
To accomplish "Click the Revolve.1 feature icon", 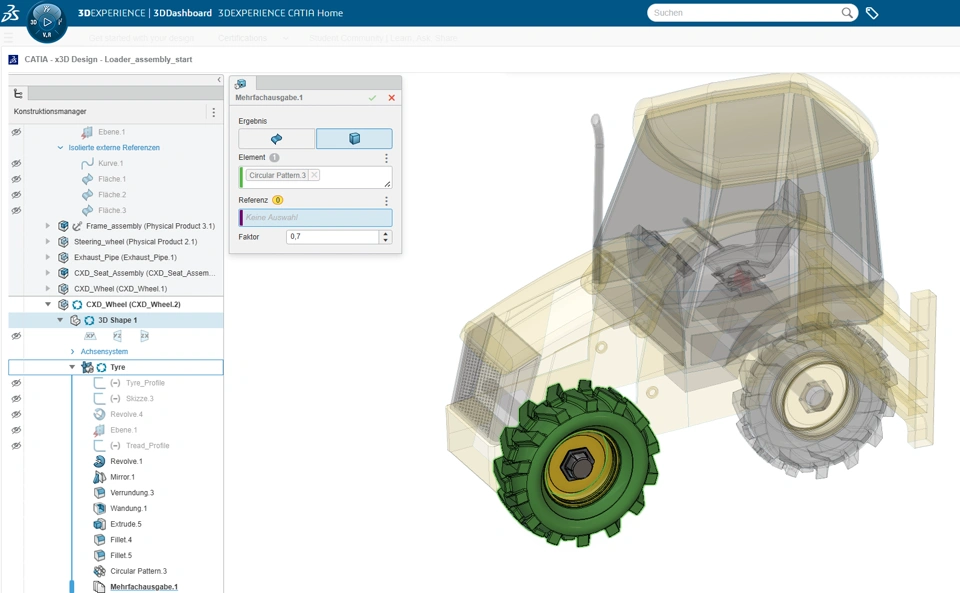I will click(x=99, y=461).
